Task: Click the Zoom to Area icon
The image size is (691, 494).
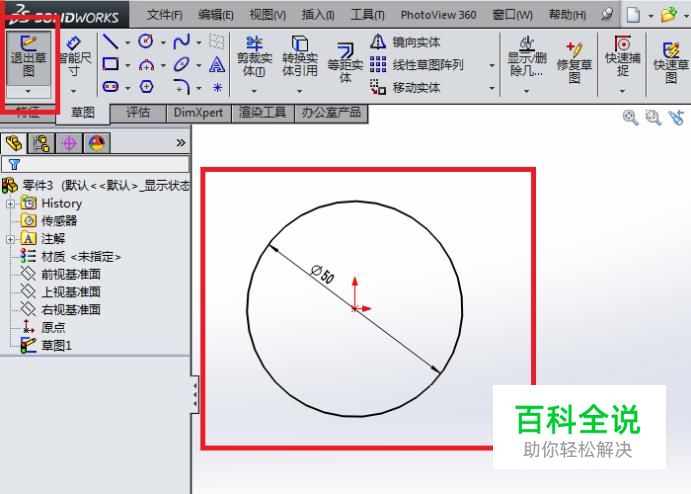Action: [653, 118]
